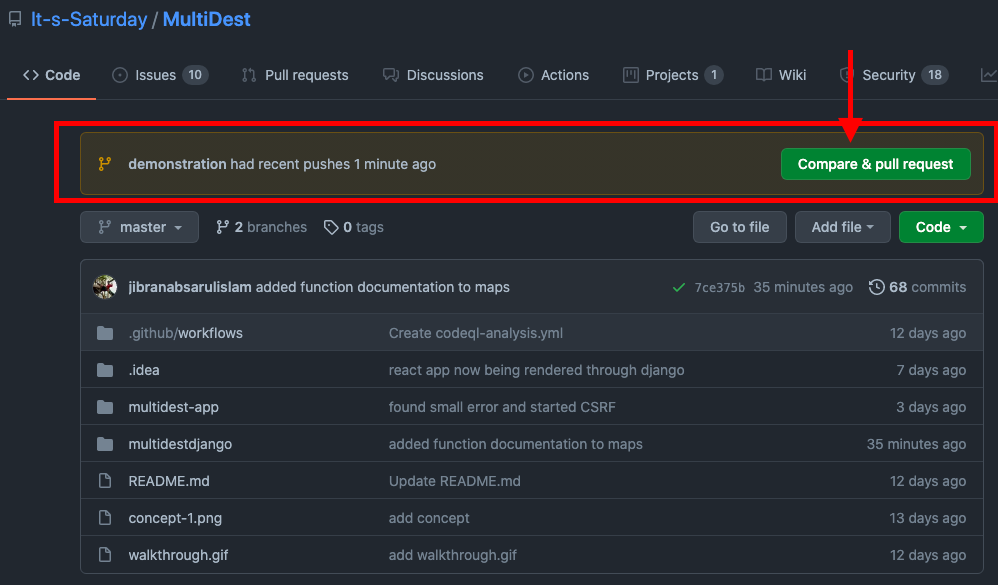This screenshot has width=998, height=585.
Task: Open the commit hash 7ce375b link
Action: (719, 288)
